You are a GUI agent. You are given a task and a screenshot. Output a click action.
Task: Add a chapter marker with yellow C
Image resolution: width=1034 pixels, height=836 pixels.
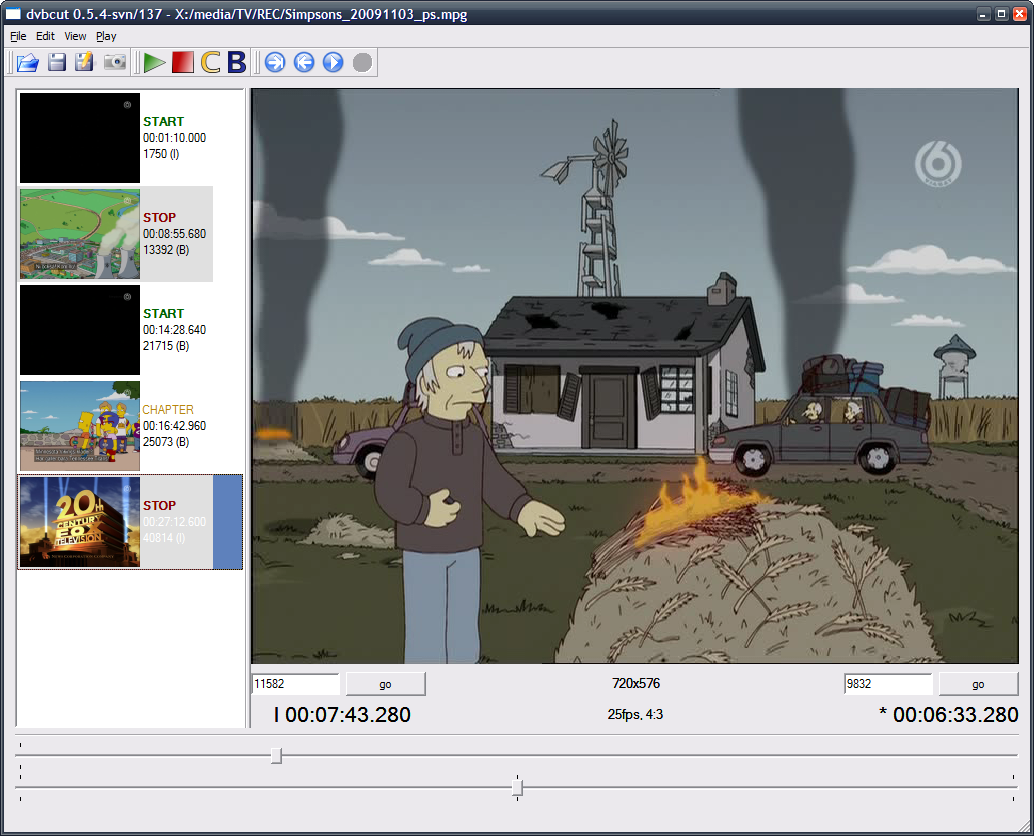click(210, 63)
